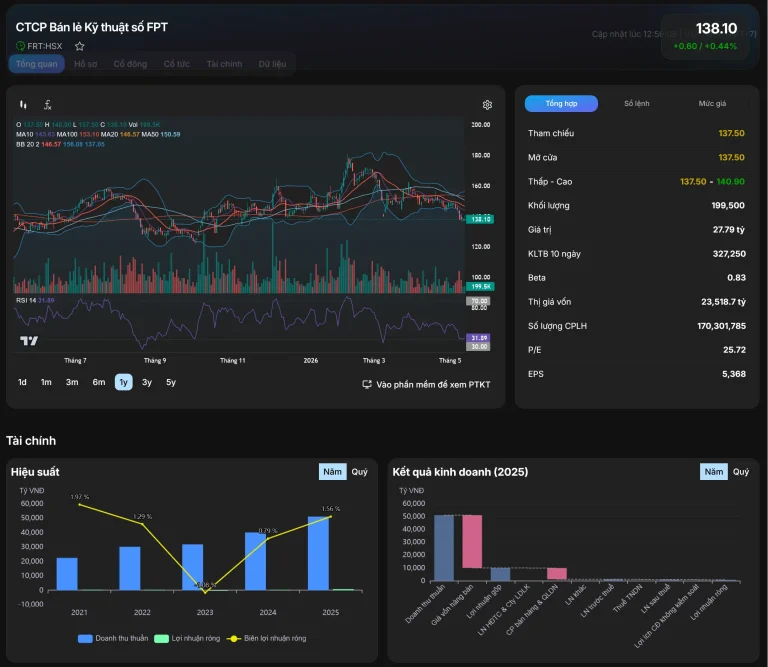The width and height of the screenshot is (768, 667).
Task: Click EPS value 5,368
Action: (734, 374)
